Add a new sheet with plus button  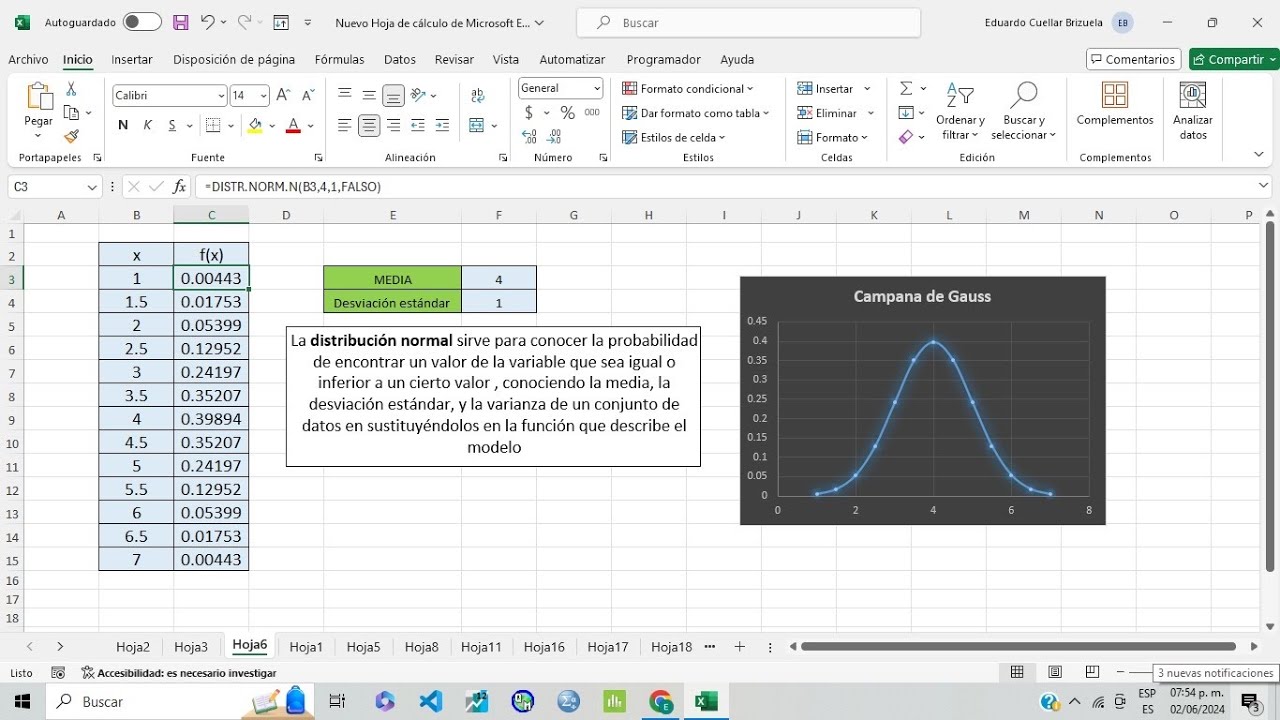(x=740, y=647)
